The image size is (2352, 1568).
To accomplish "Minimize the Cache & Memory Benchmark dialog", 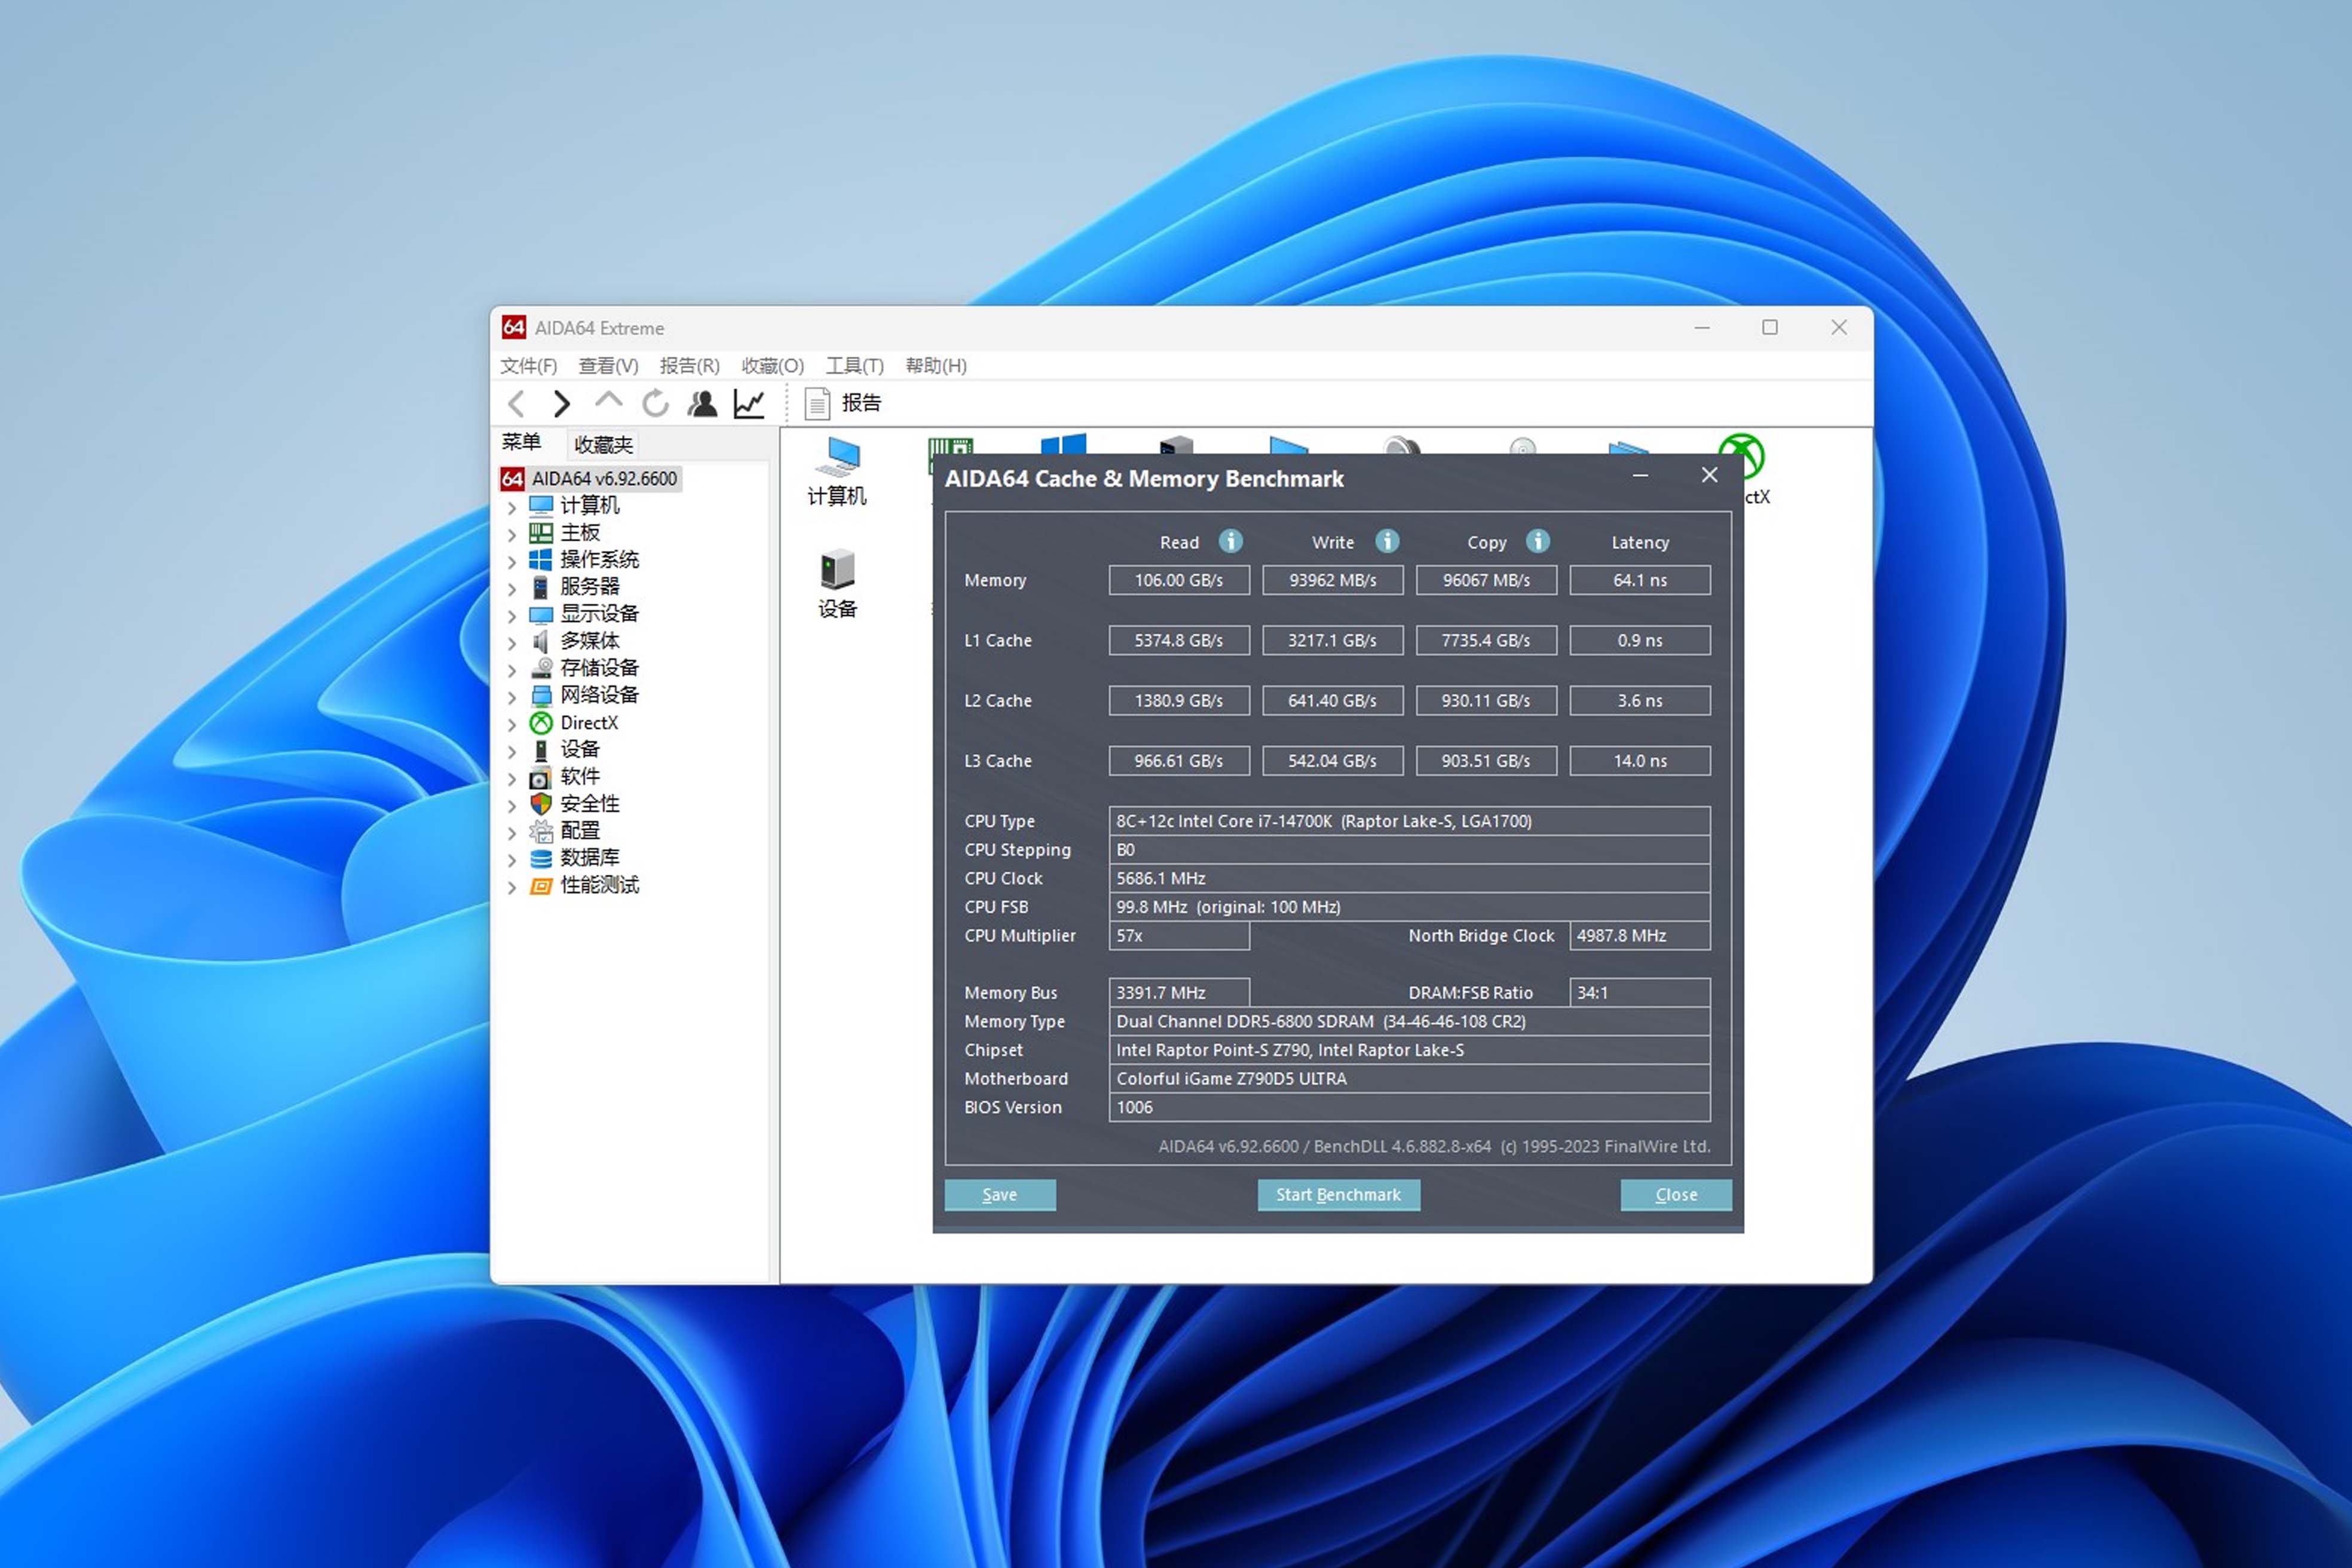I will [1640, 477].
